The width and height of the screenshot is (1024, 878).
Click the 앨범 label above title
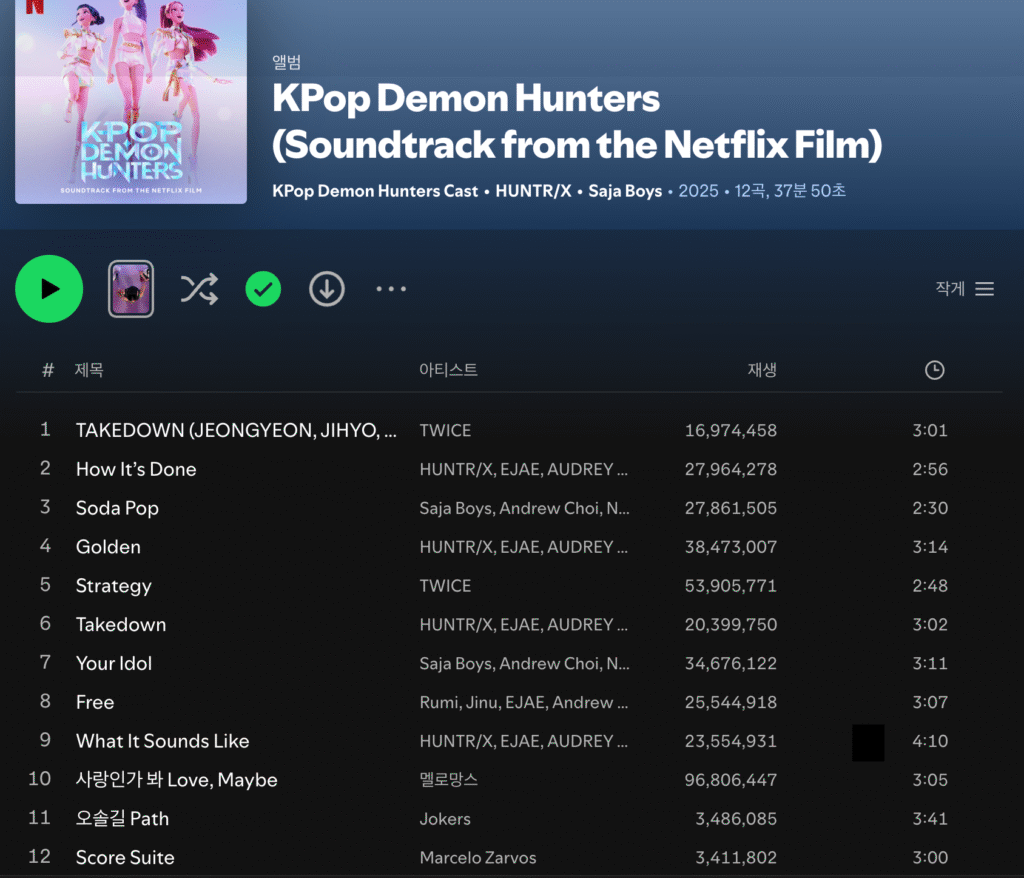click(x=287, y=62)
